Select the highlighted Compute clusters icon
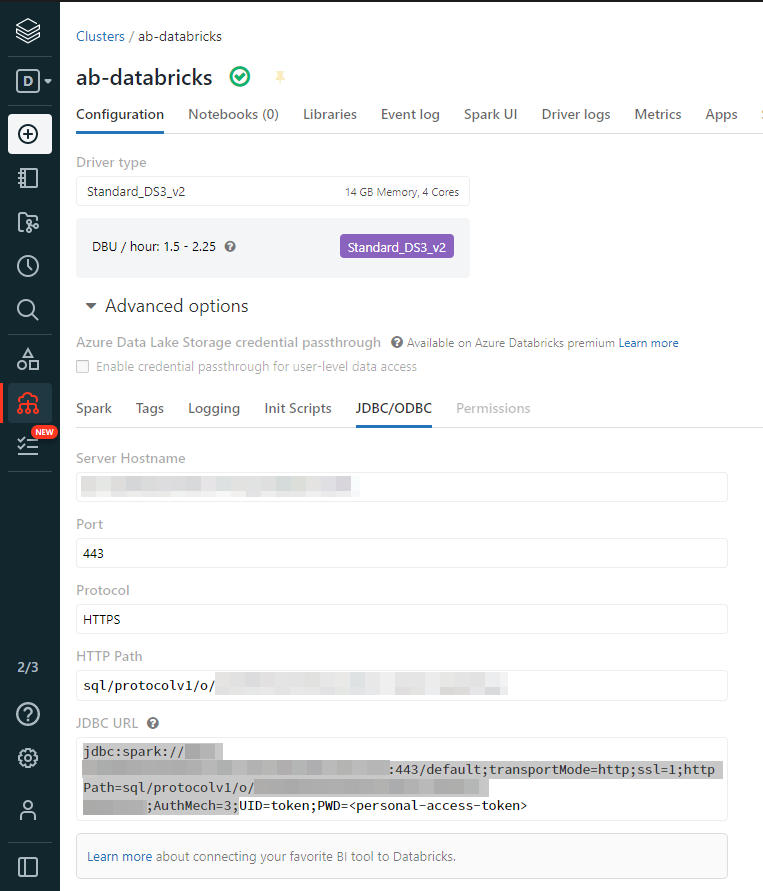 point(30,403)
